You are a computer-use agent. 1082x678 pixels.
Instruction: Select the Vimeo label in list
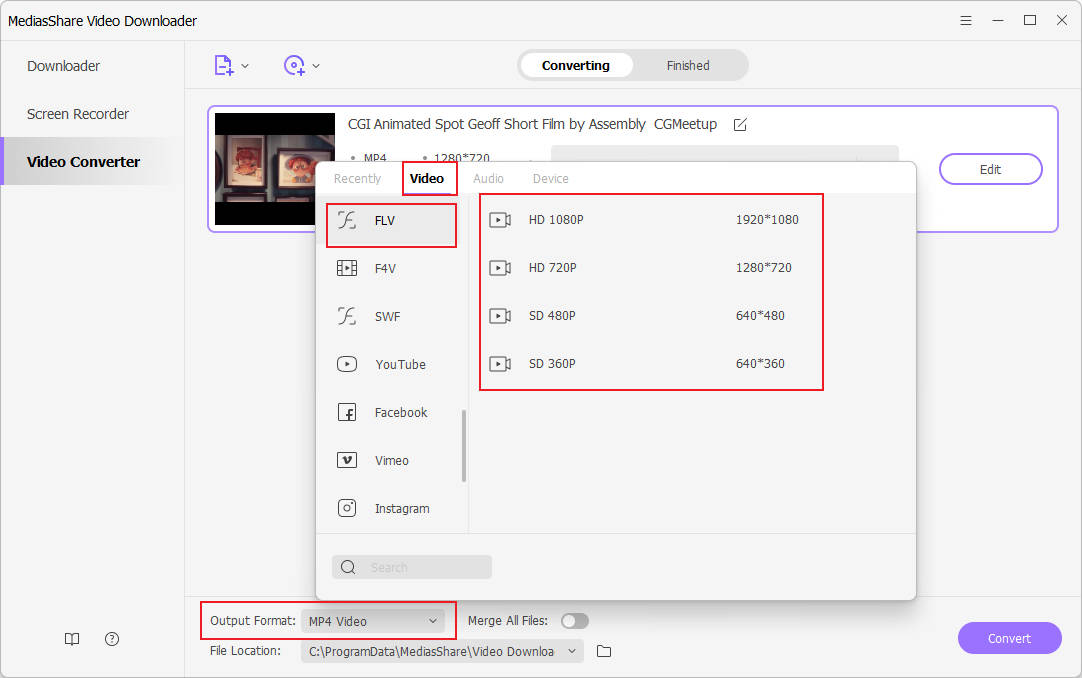[x=391, y=460]
